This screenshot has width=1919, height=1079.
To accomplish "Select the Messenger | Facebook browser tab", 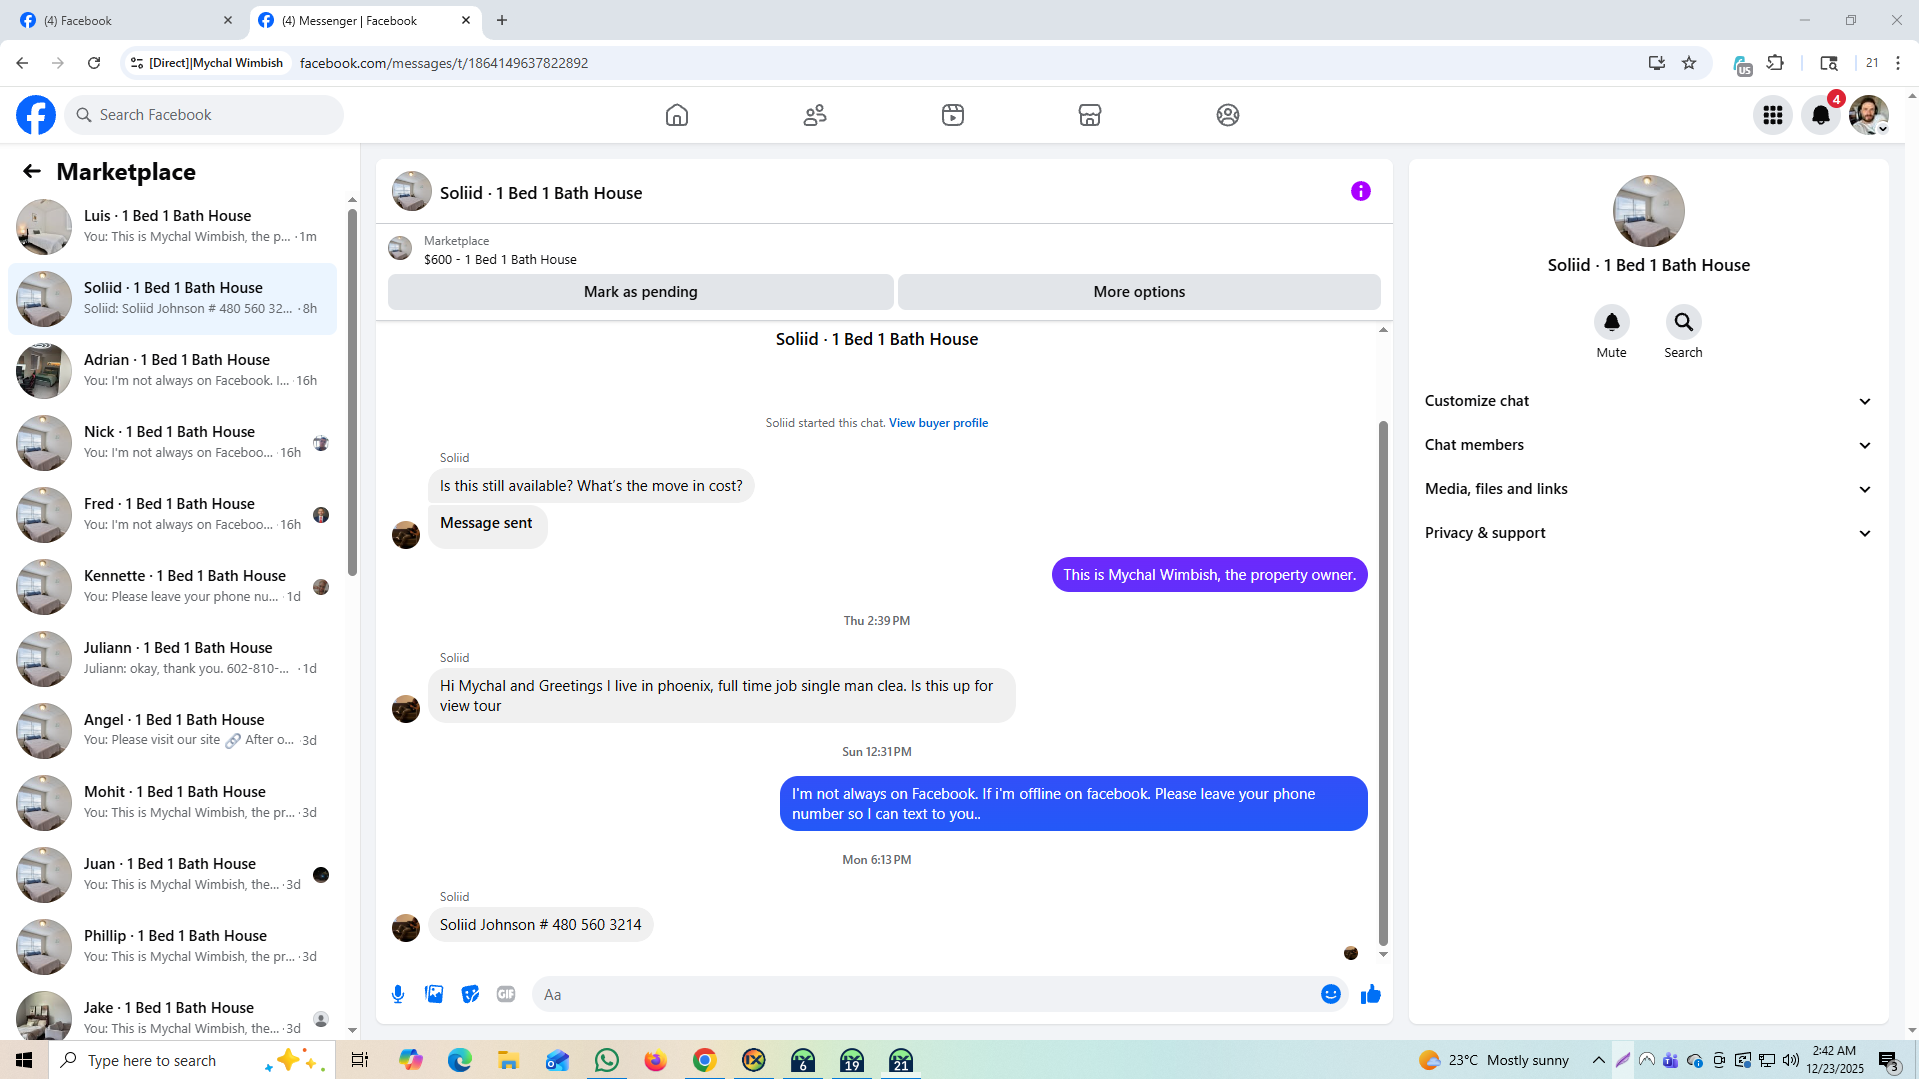I will [363, 20].
